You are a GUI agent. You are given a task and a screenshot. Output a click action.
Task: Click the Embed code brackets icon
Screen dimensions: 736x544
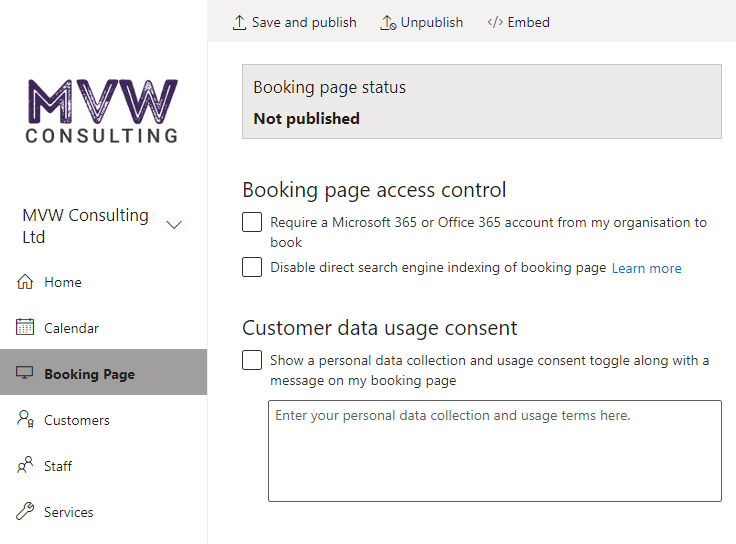click(494, 22)
